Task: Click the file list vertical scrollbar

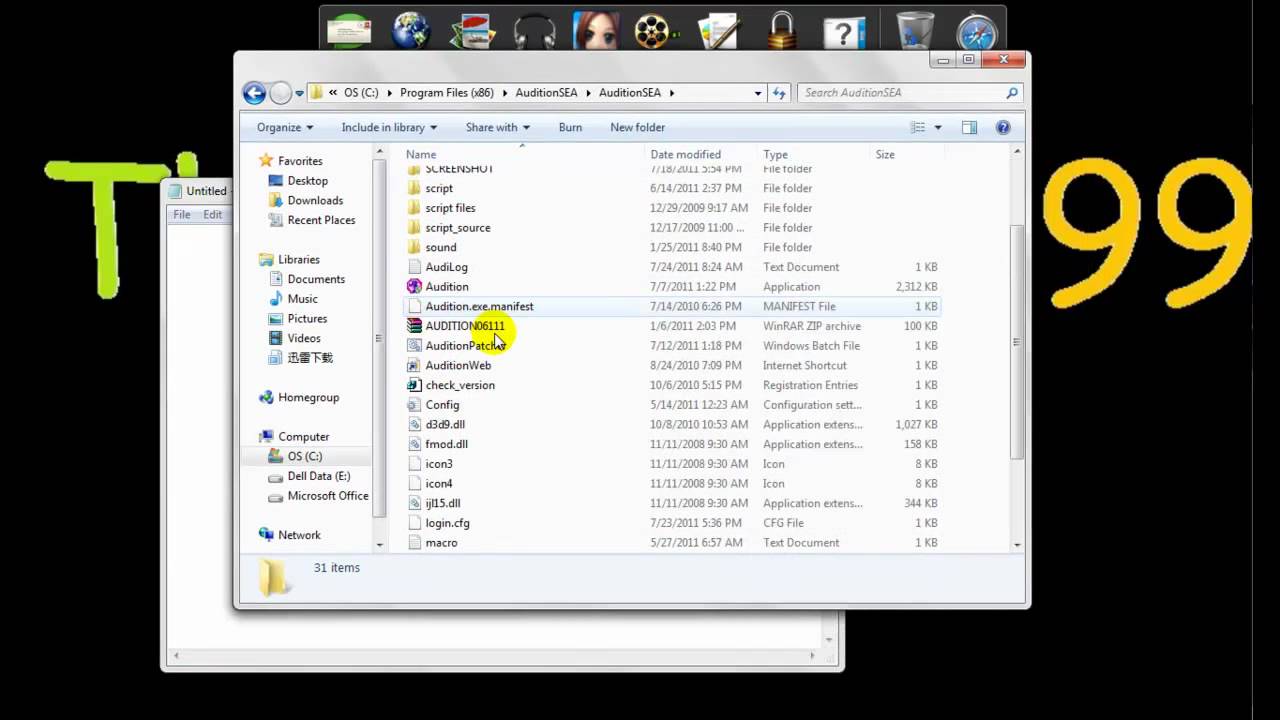Action: [1017, 340]
